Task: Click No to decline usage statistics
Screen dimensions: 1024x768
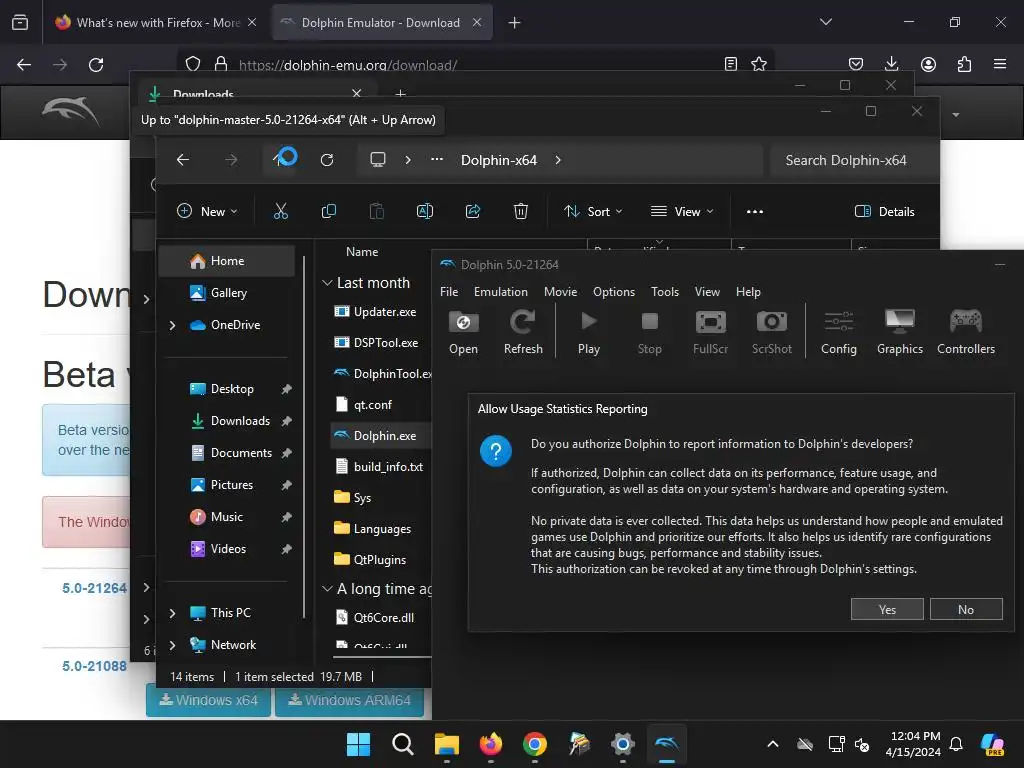Action: [966, 609]
